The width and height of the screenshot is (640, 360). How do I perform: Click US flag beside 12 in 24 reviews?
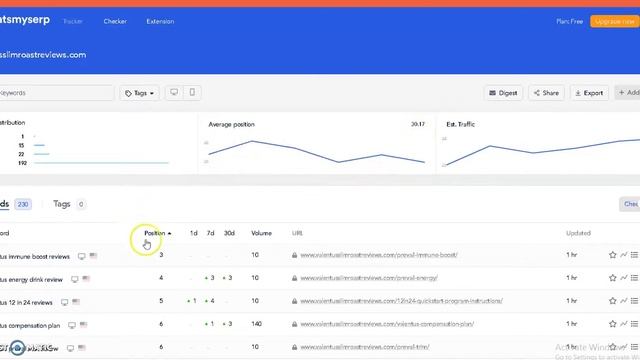pos(76,302)
